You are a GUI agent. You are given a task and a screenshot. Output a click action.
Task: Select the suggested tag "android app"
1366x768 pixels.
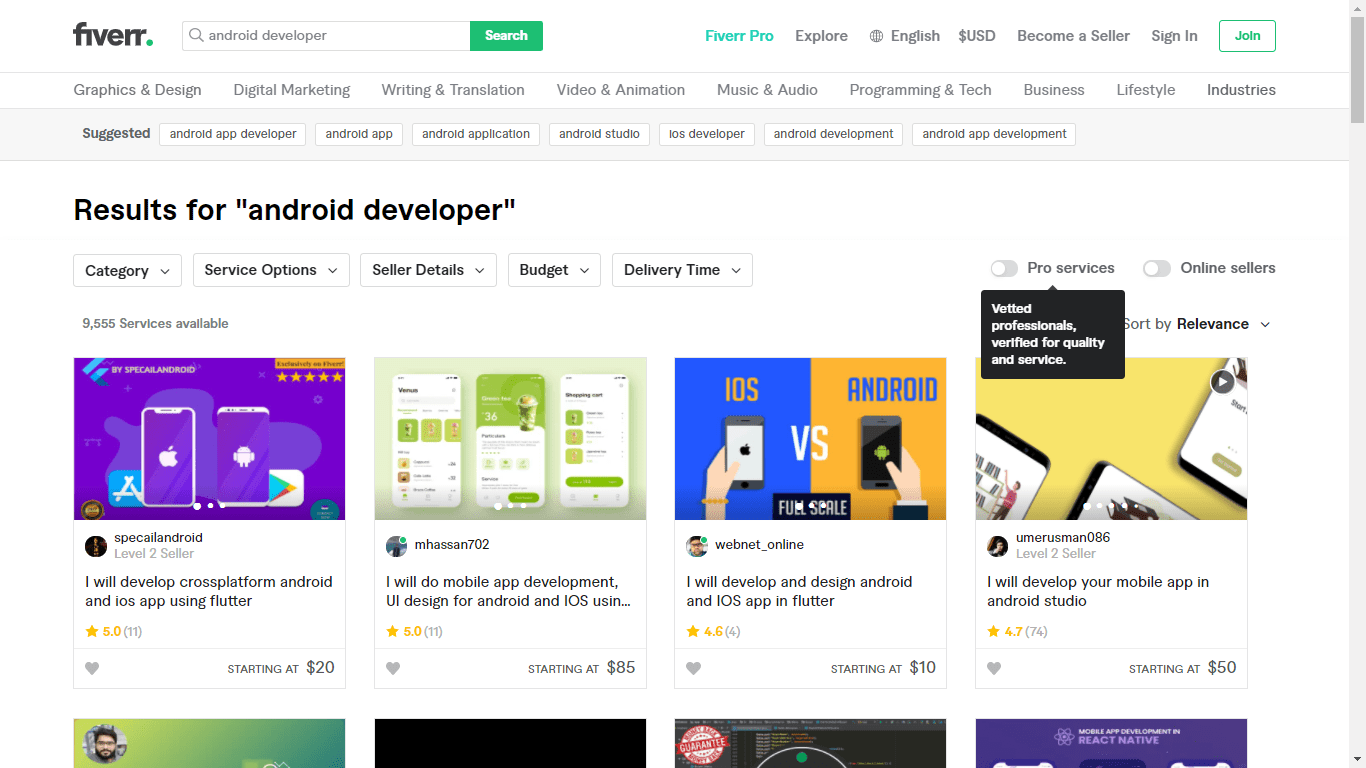click(359, 134)
